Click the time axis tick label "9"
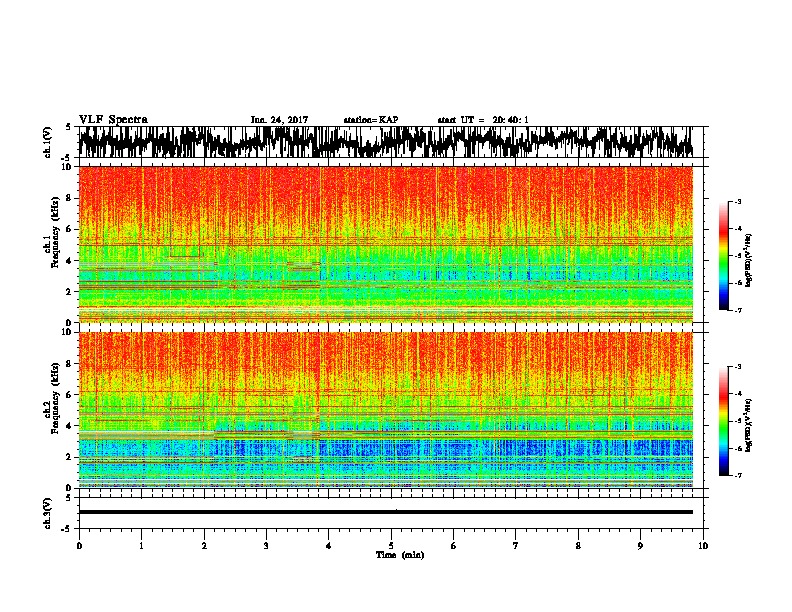 pyautogui.click(x=640, y=546)
